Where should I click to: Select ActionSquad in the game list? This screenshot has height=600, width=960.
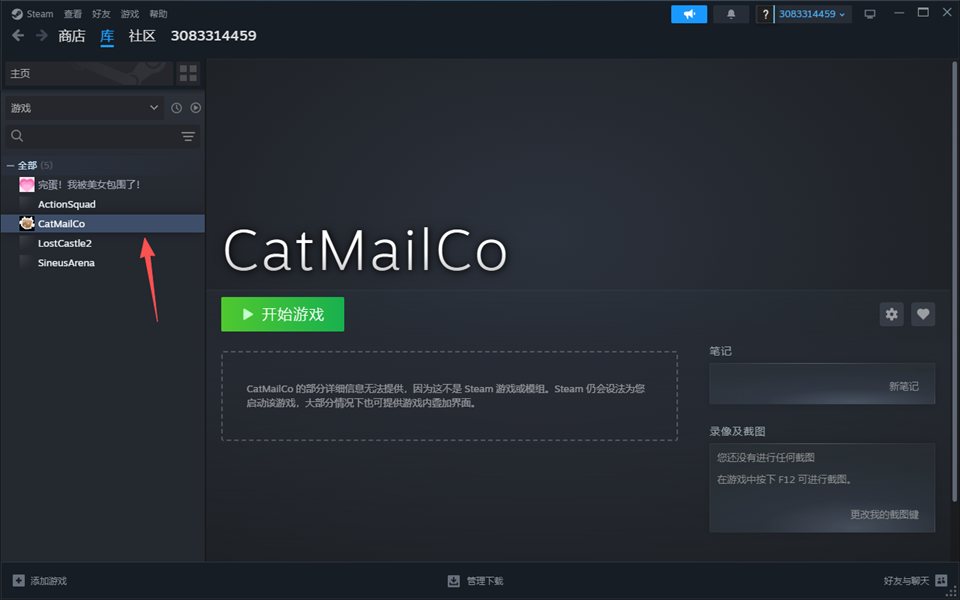pyautogui.click(x=102, y=204)
